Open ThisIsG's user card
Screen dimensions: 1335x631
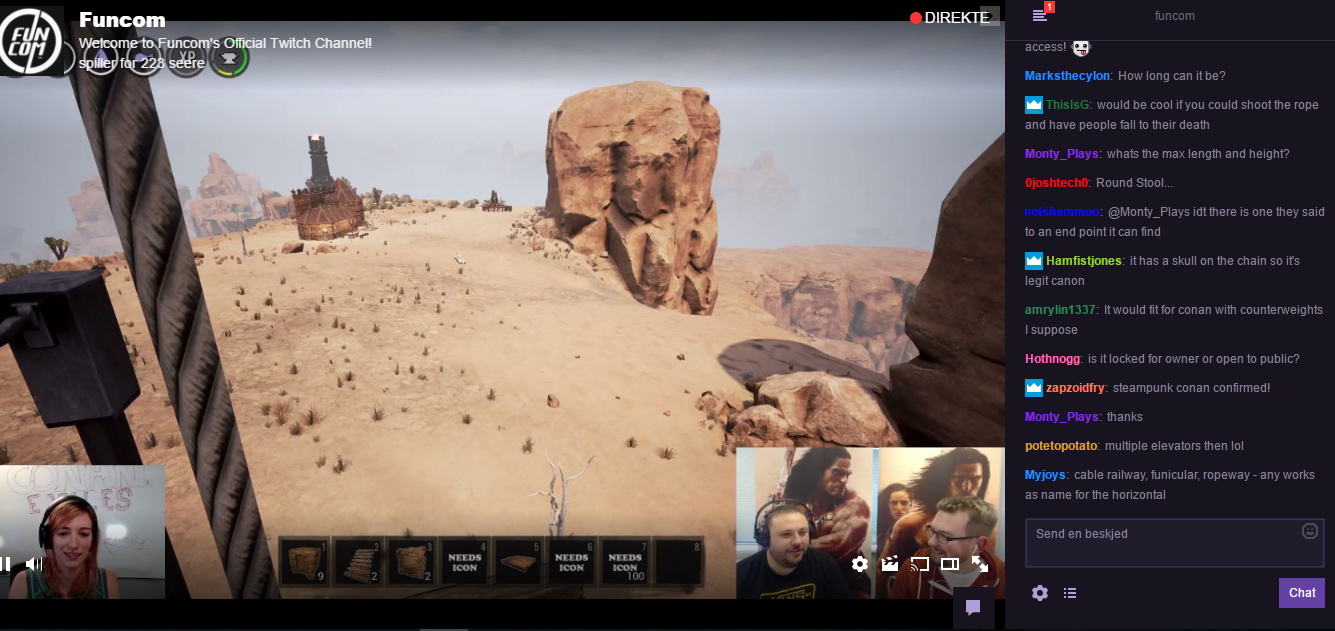[x=1069, y=105]
